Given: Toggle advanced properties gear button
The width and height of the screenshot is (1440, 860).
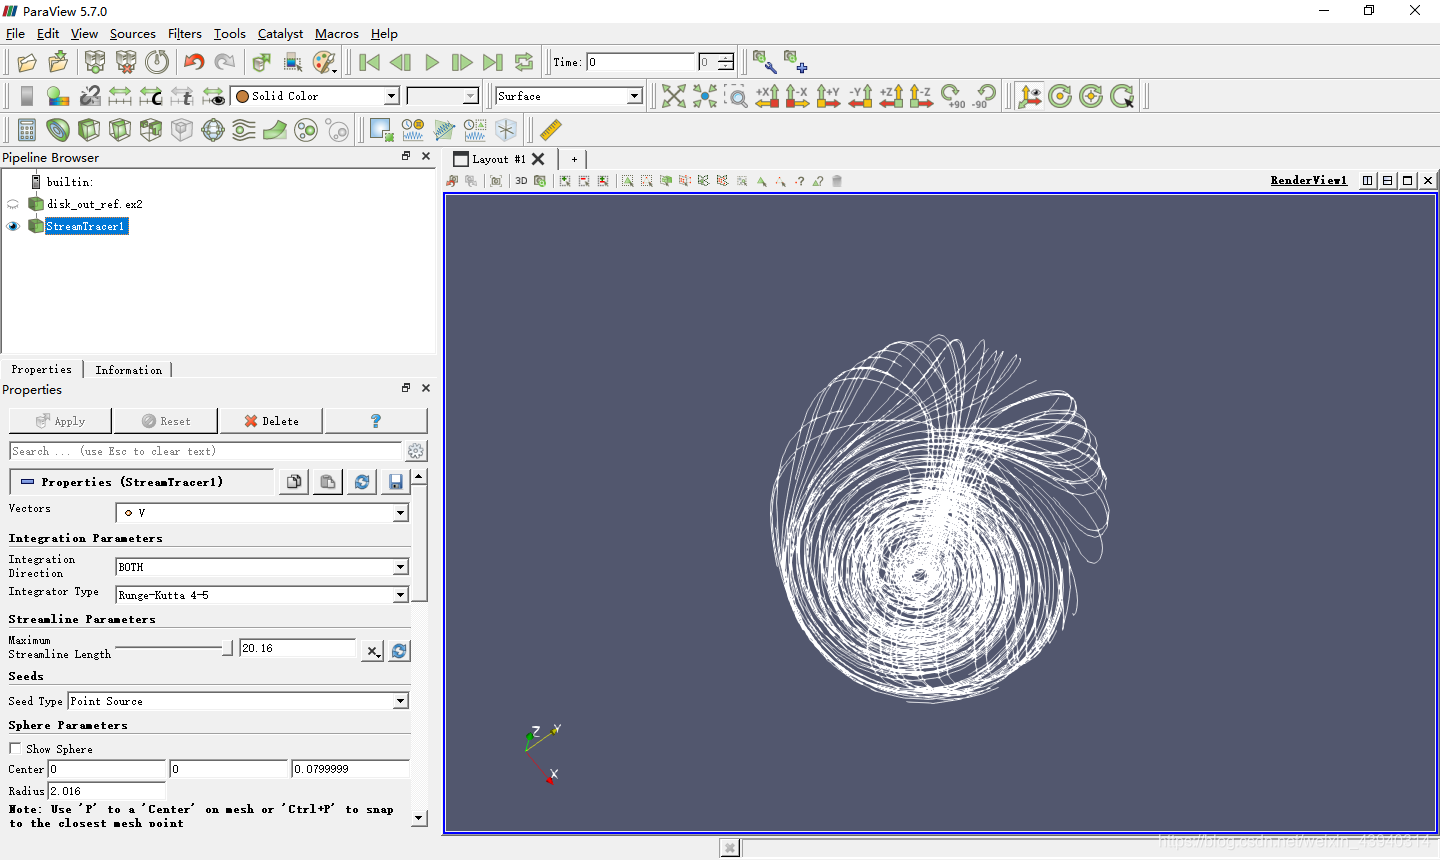Looking at the screenshot, I should tap(416, 451).
